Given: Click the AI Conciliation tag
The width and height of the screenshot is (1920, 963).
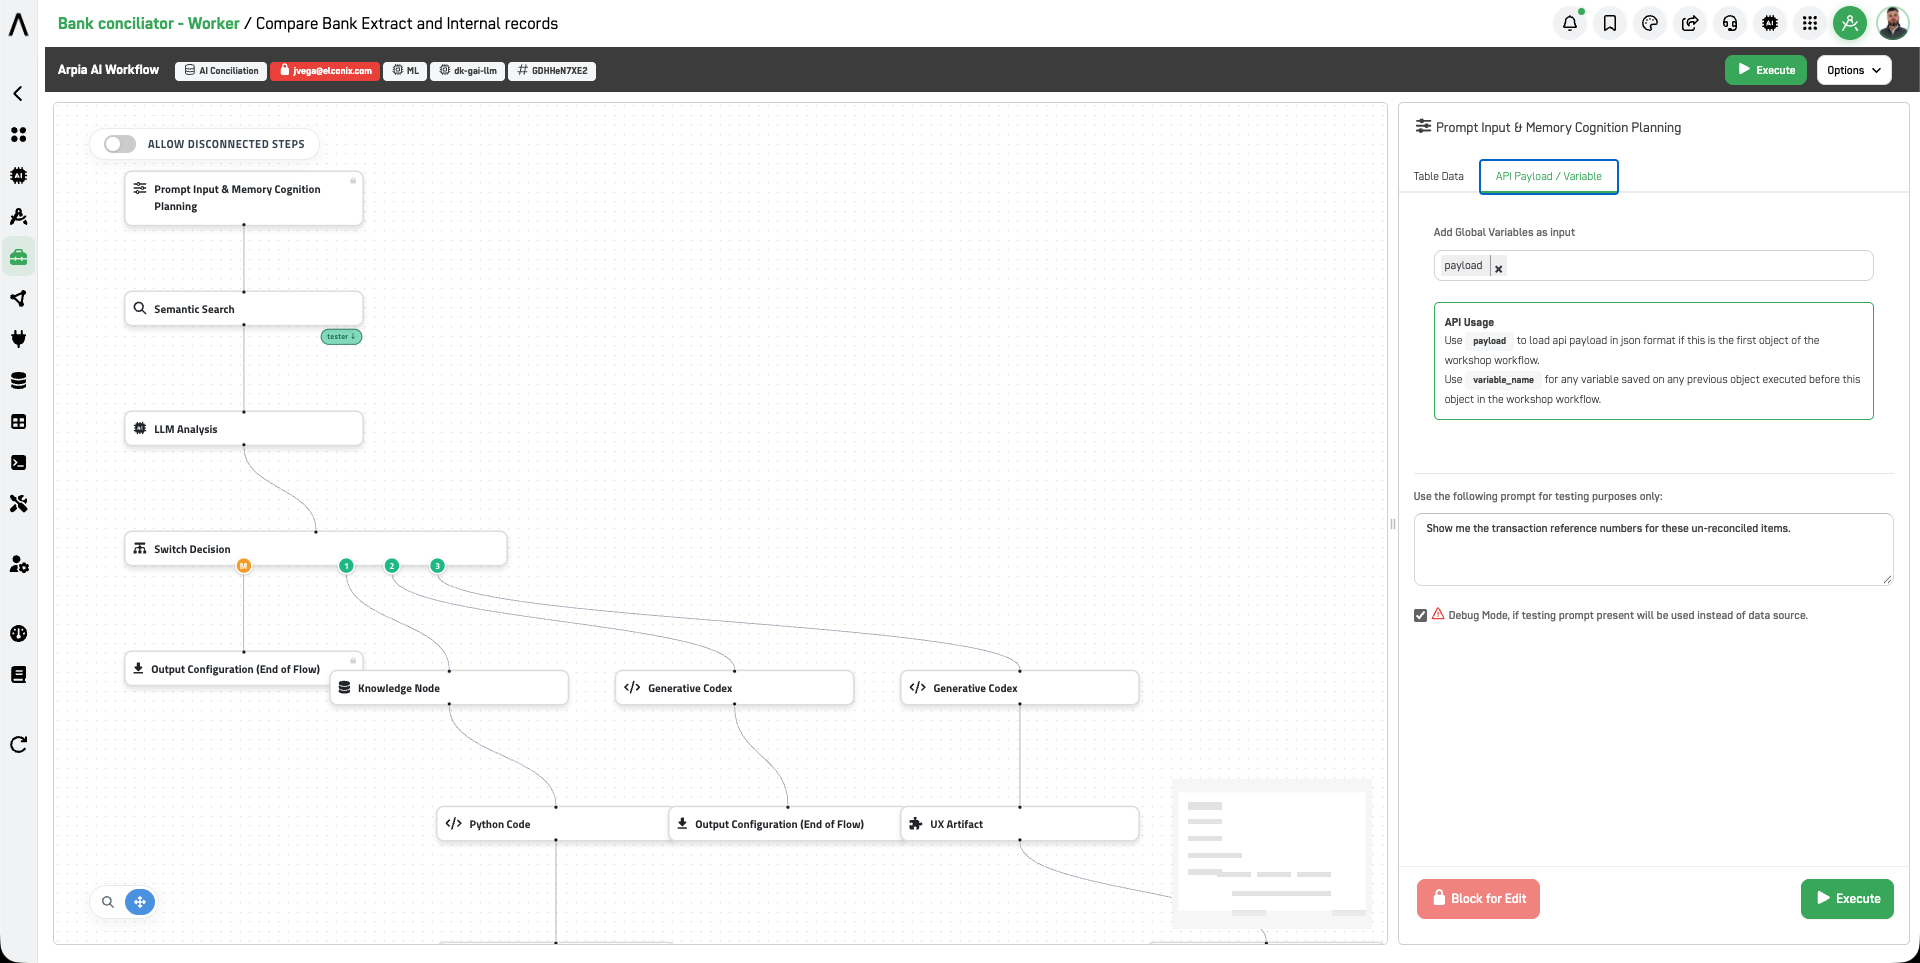Looking at the screenshot, I should (221, 71).
